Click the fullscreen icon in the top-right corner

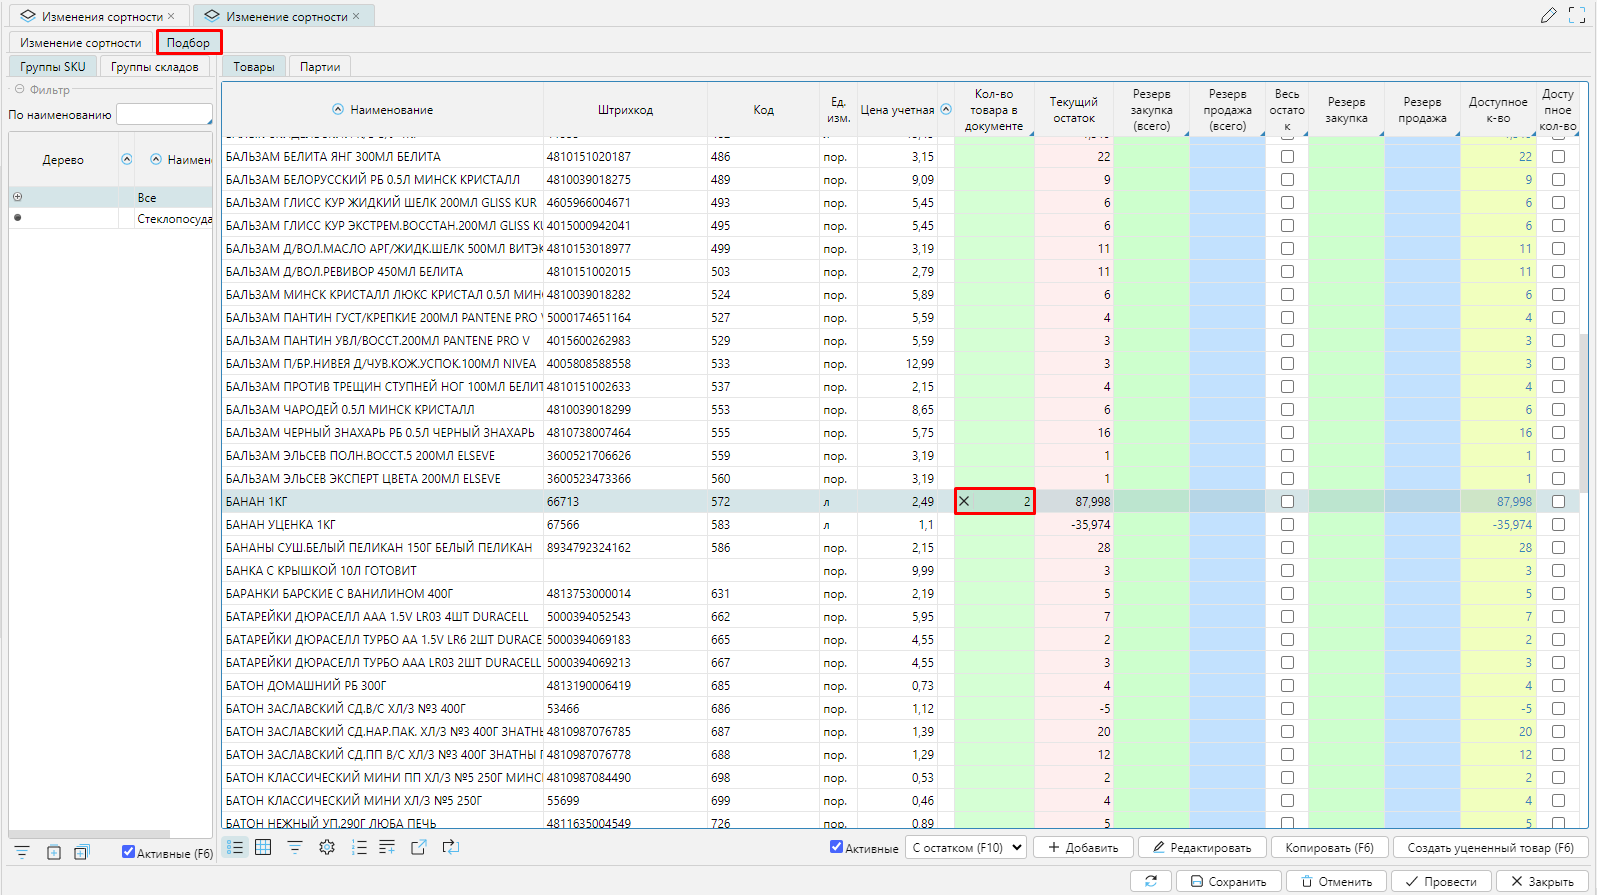tap(1577, 15)
